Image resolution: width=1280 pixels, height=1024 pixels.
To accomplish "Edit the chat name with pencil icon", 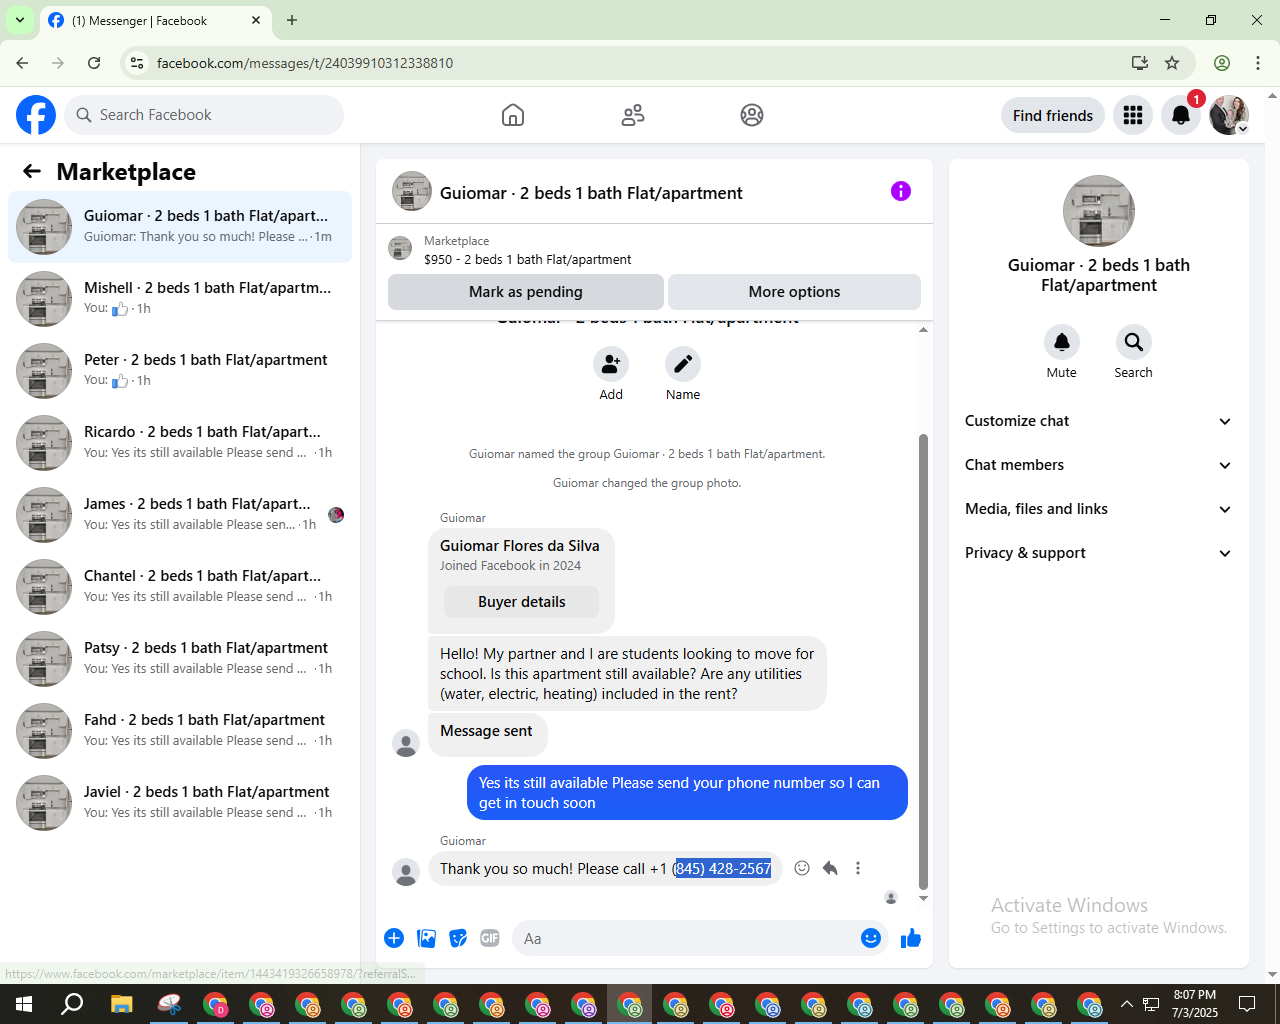I will coord(683,364).
